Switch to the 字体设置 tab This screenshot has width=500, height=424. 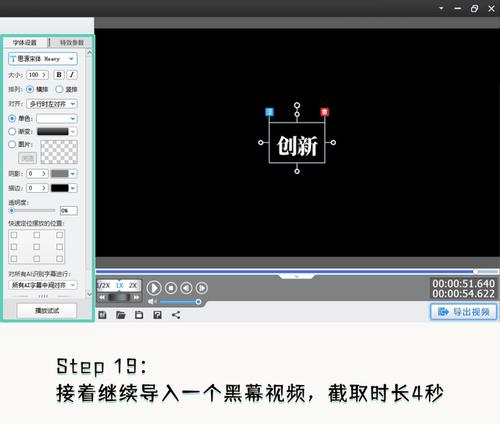(x=25, y=42)
